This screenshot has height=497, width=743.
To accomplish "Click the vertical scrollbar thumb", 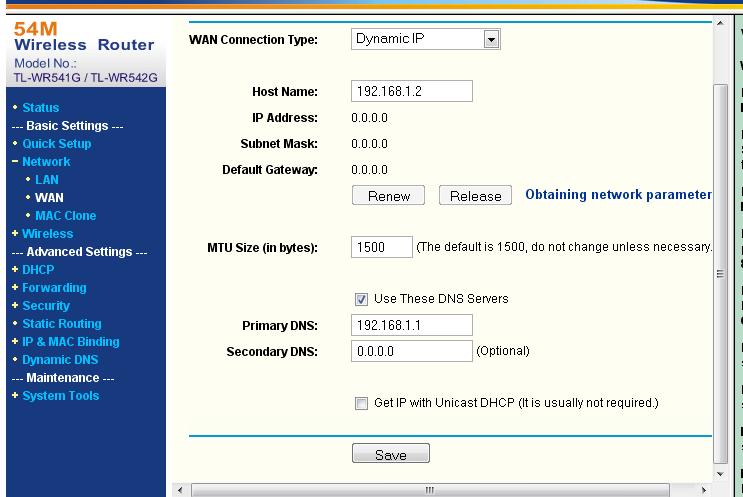I will [720, 274].
